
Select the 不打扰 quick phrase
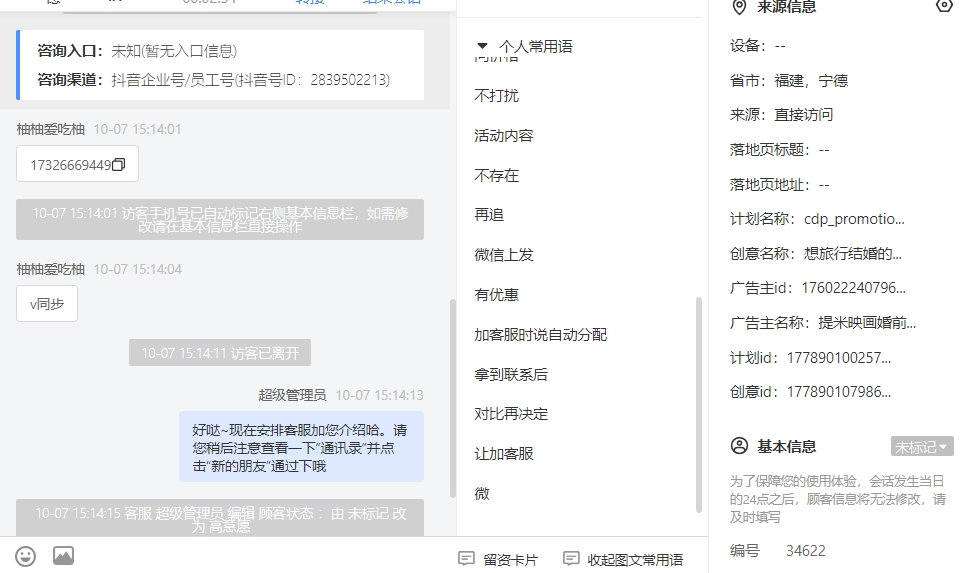click(496, 96)
